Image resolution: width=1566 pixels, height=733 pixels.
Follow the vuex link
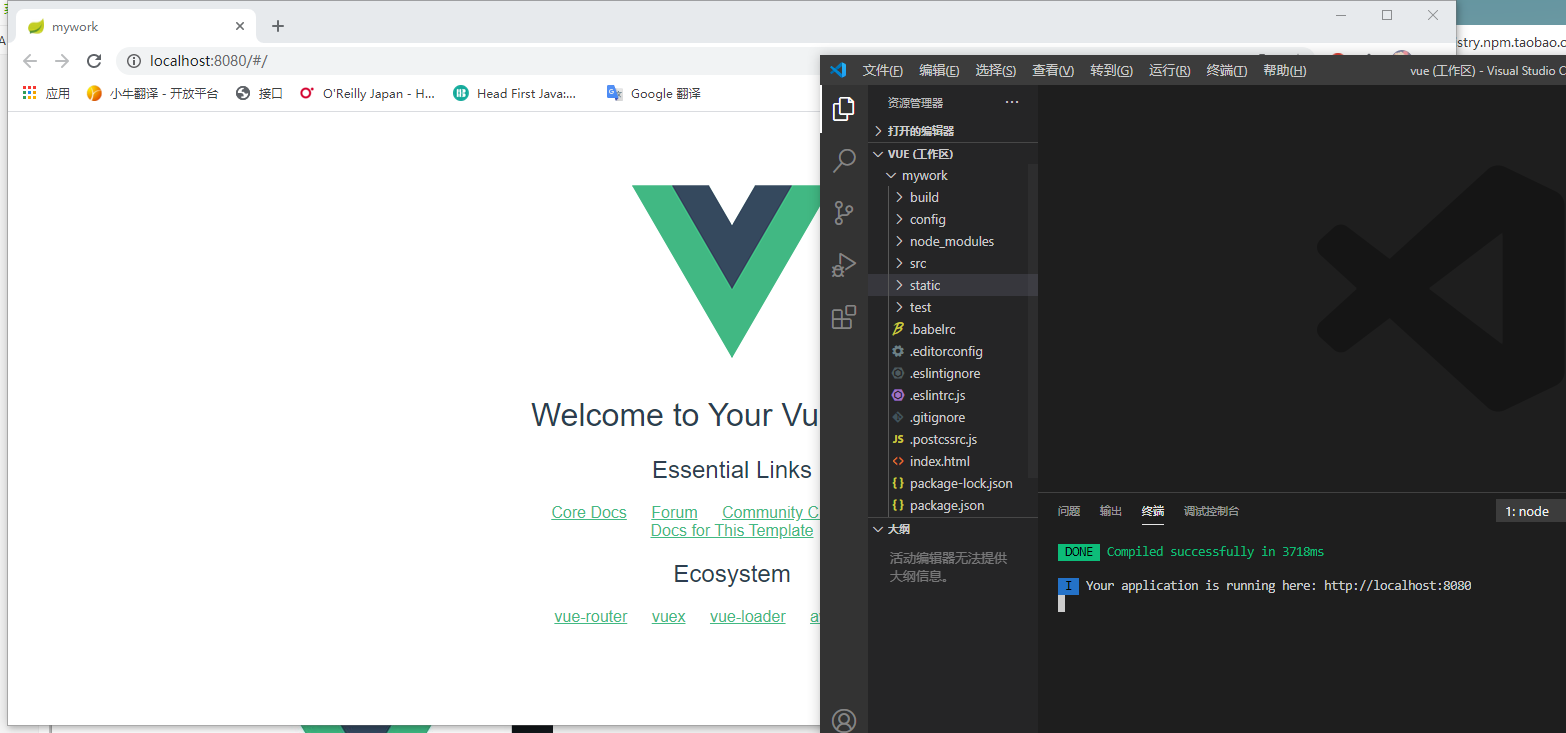[669, 617]
